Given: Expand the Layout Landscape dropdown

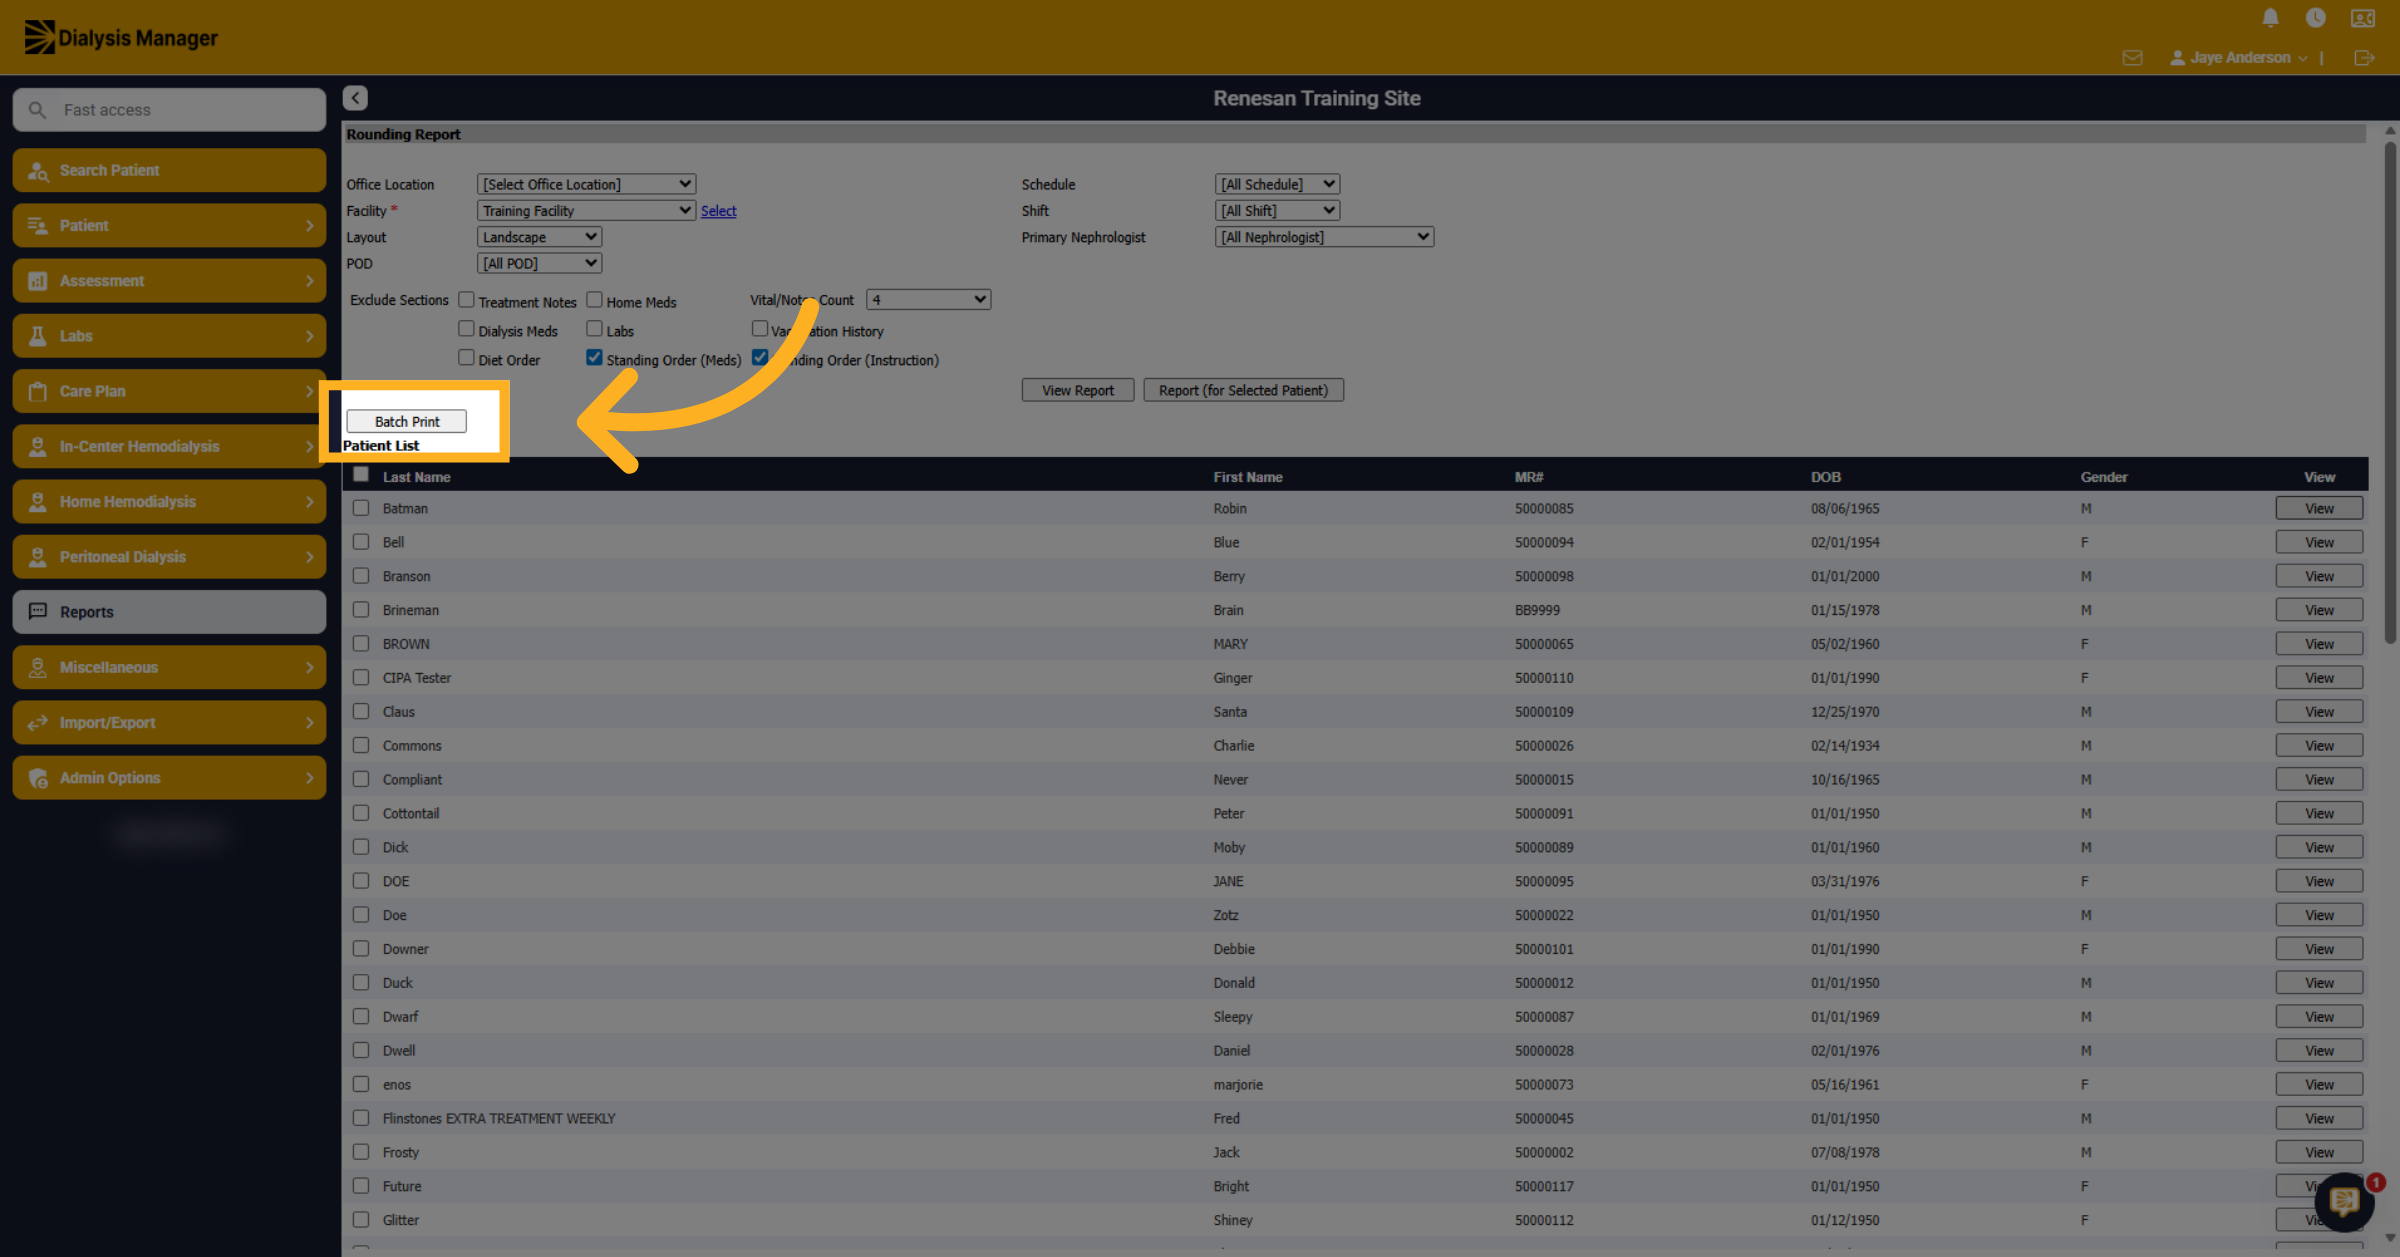Looking at the screenshot, I should click(539, 237).
